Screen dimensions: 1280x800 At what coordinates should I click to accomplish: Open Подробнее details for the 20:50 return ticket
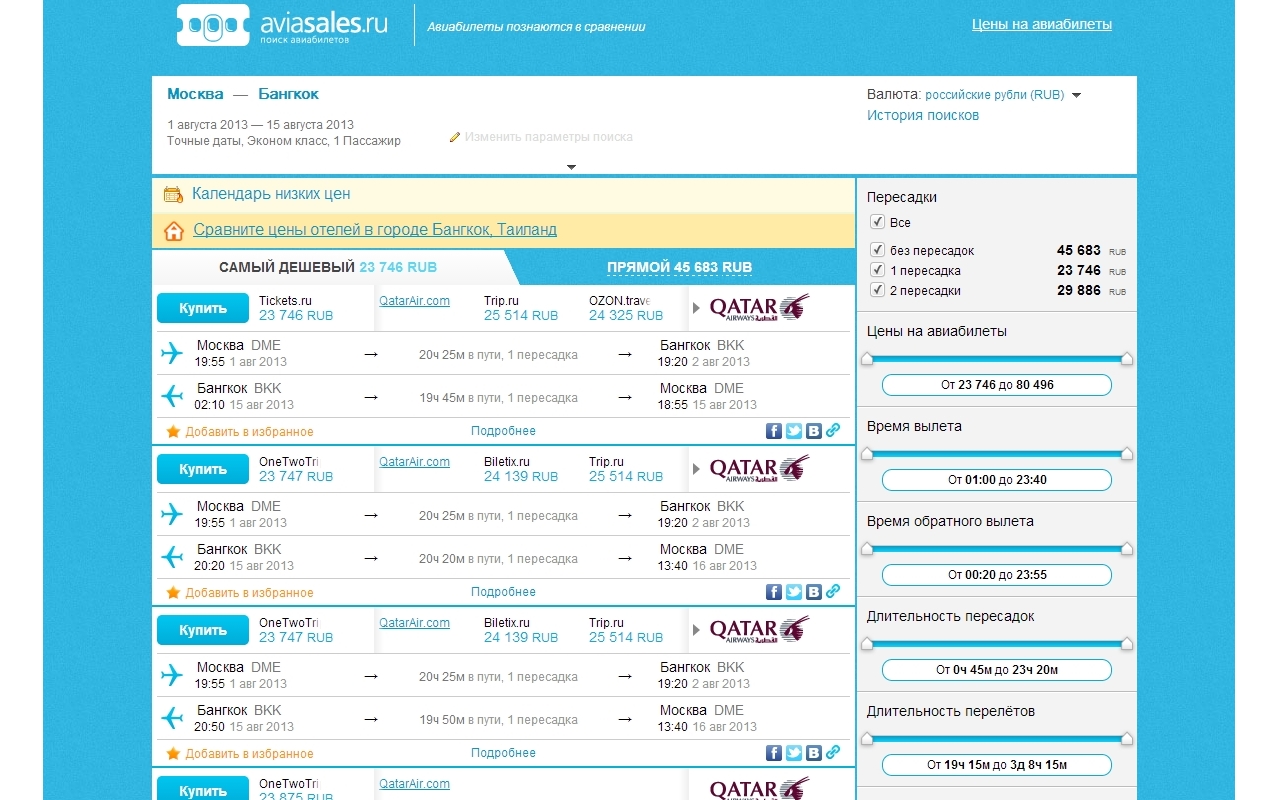pyautogui.click(x=503, y=753)
